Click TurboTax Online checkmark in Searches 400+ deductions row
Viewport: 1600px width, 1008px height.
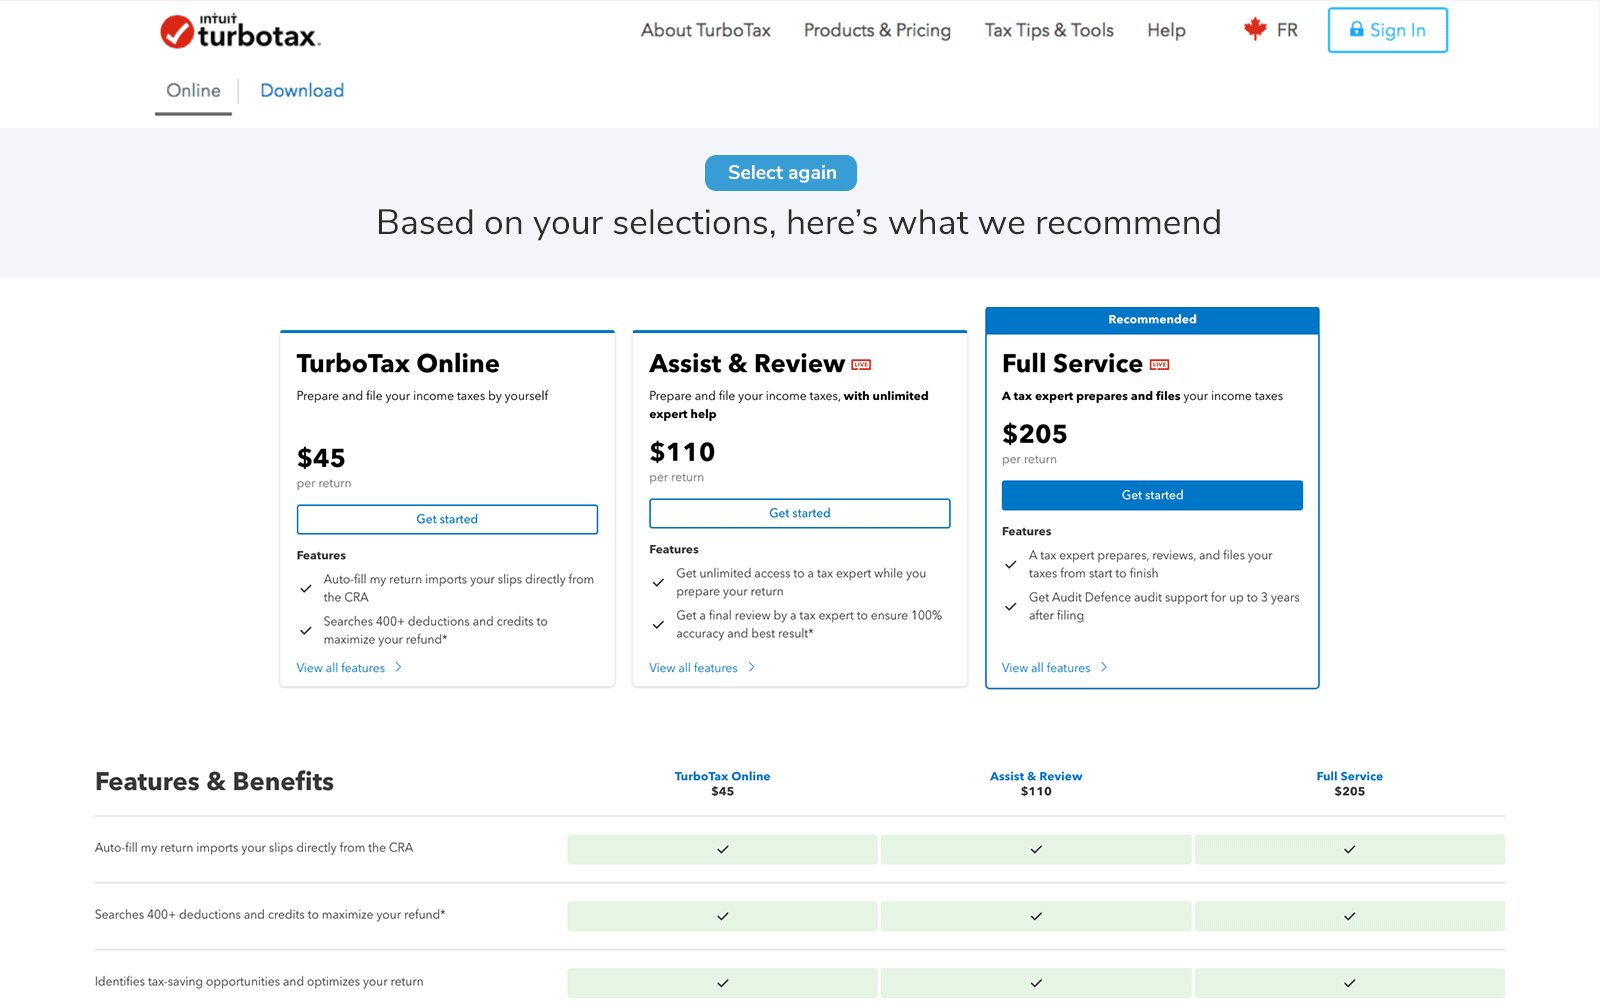(x=723, y=916)
